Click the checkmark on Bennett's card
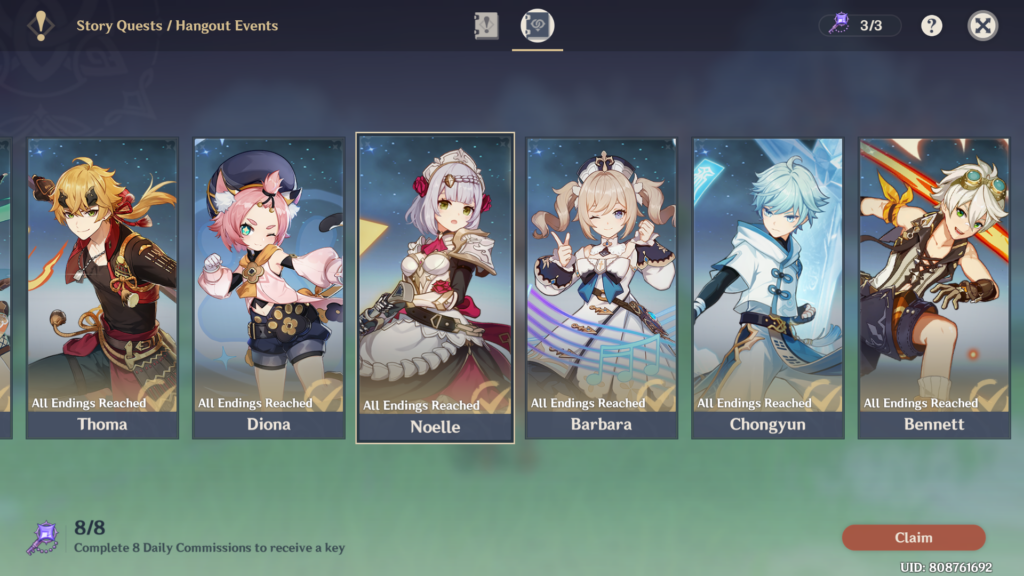This screenshot has height=576, width=1024. (x=991, y=393)
